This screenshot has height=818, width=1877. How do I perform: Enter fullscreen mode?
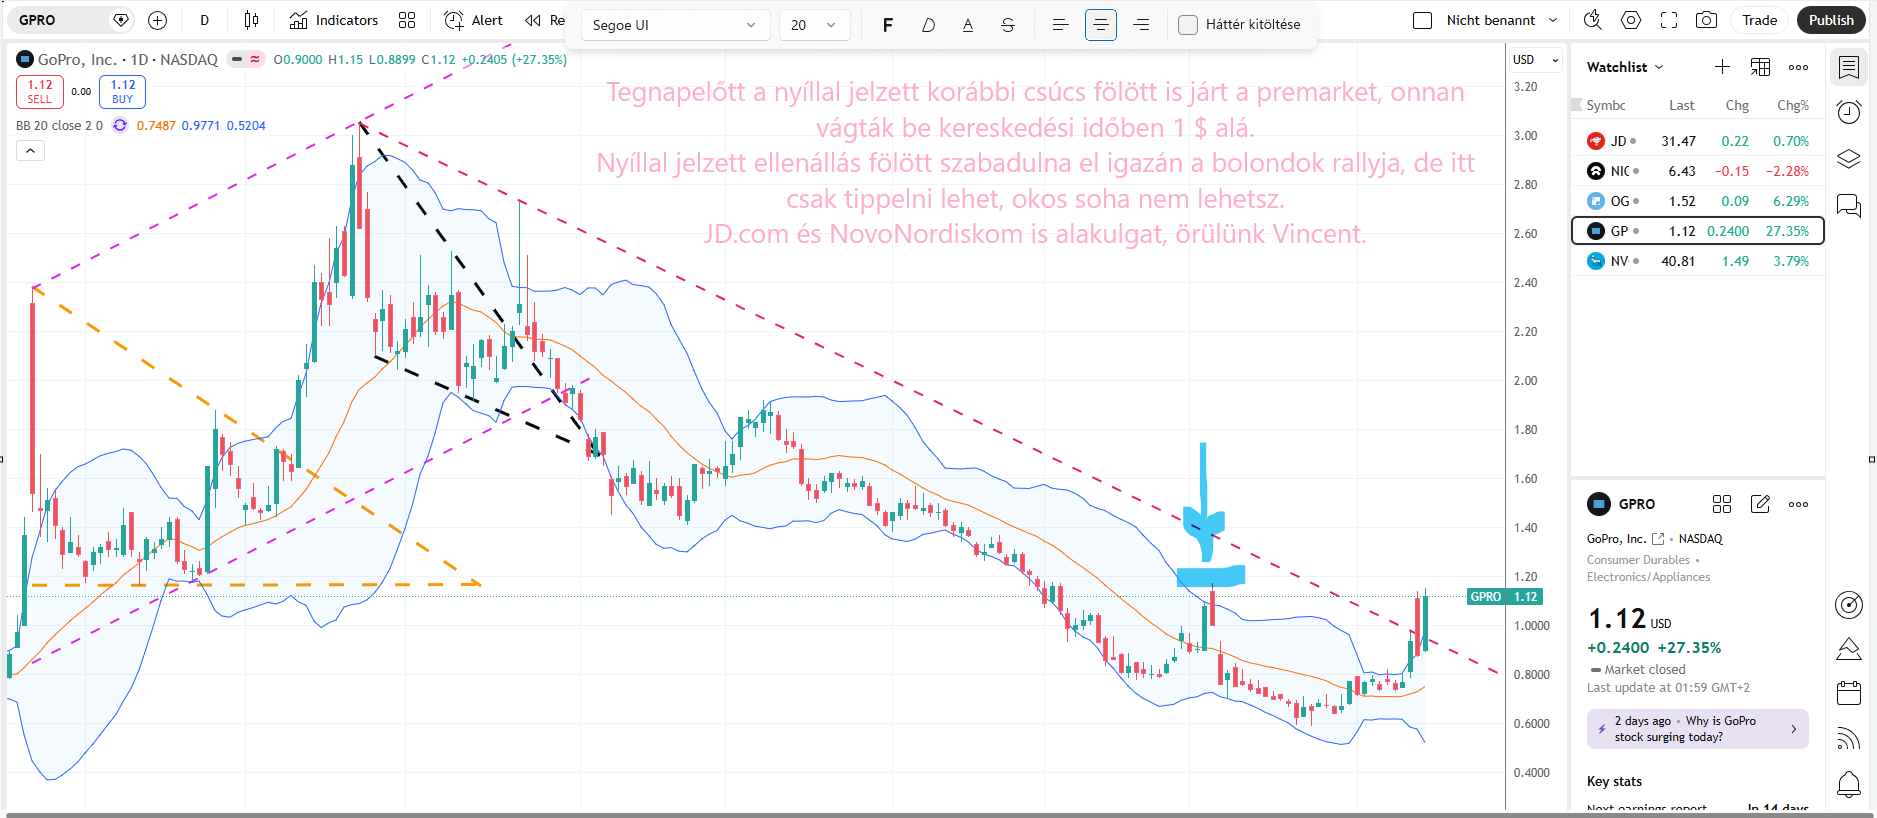1669,20
